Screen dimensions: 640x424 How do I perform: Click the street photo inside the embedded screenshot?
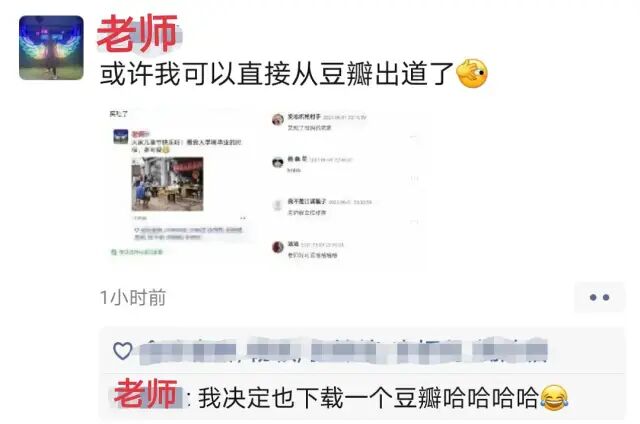pyautogui.click(x=167, y=184)
